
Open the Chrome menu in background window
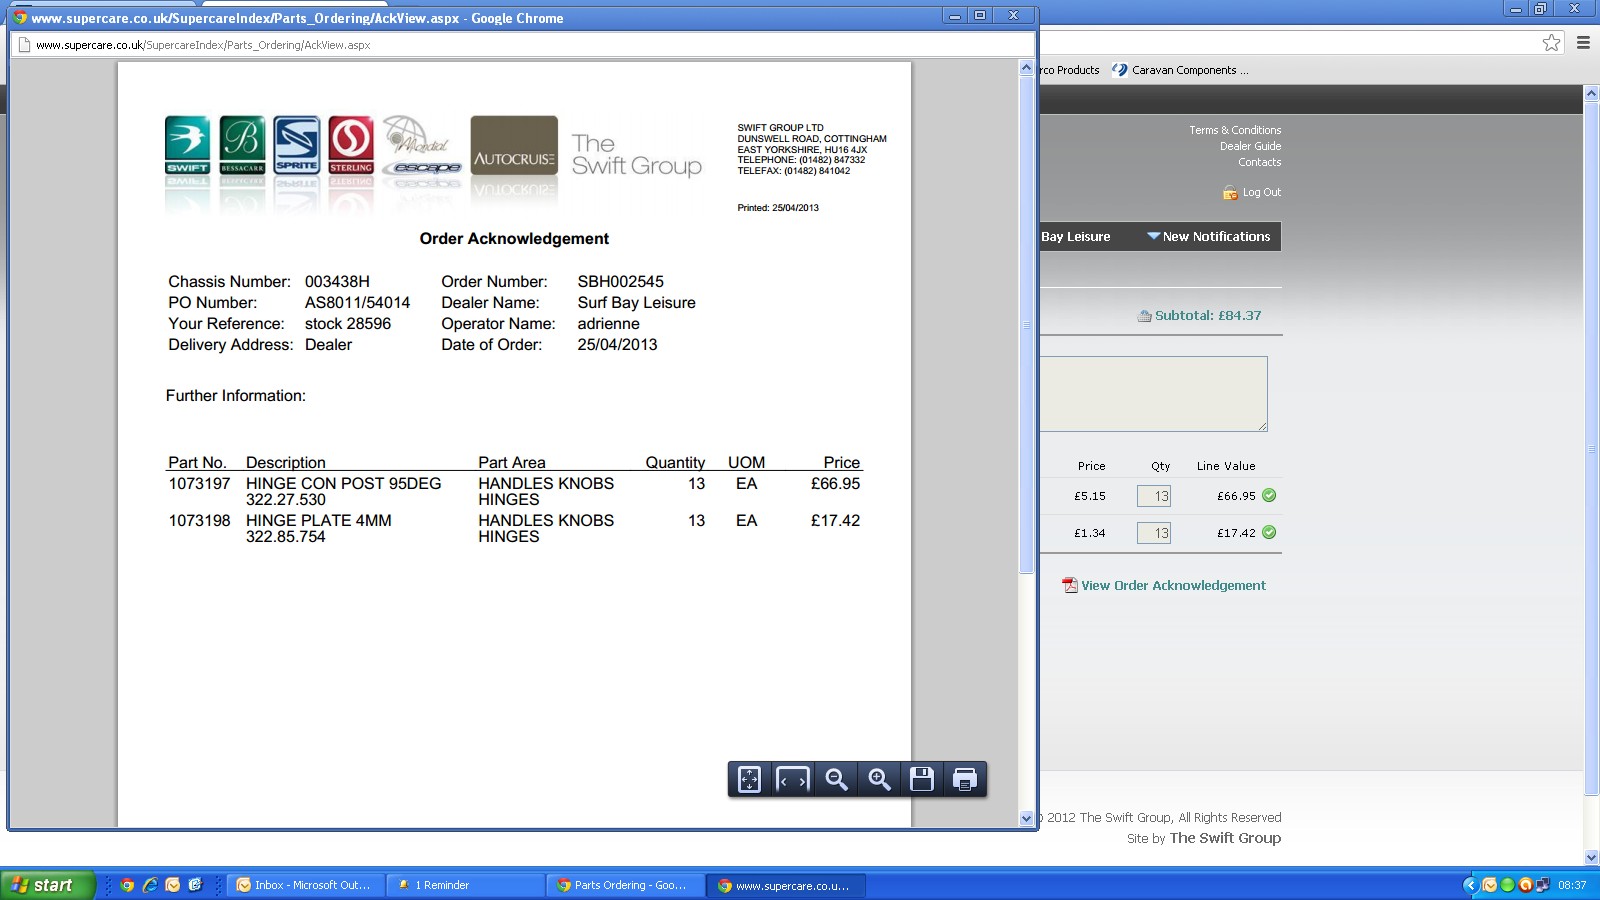1583,42
